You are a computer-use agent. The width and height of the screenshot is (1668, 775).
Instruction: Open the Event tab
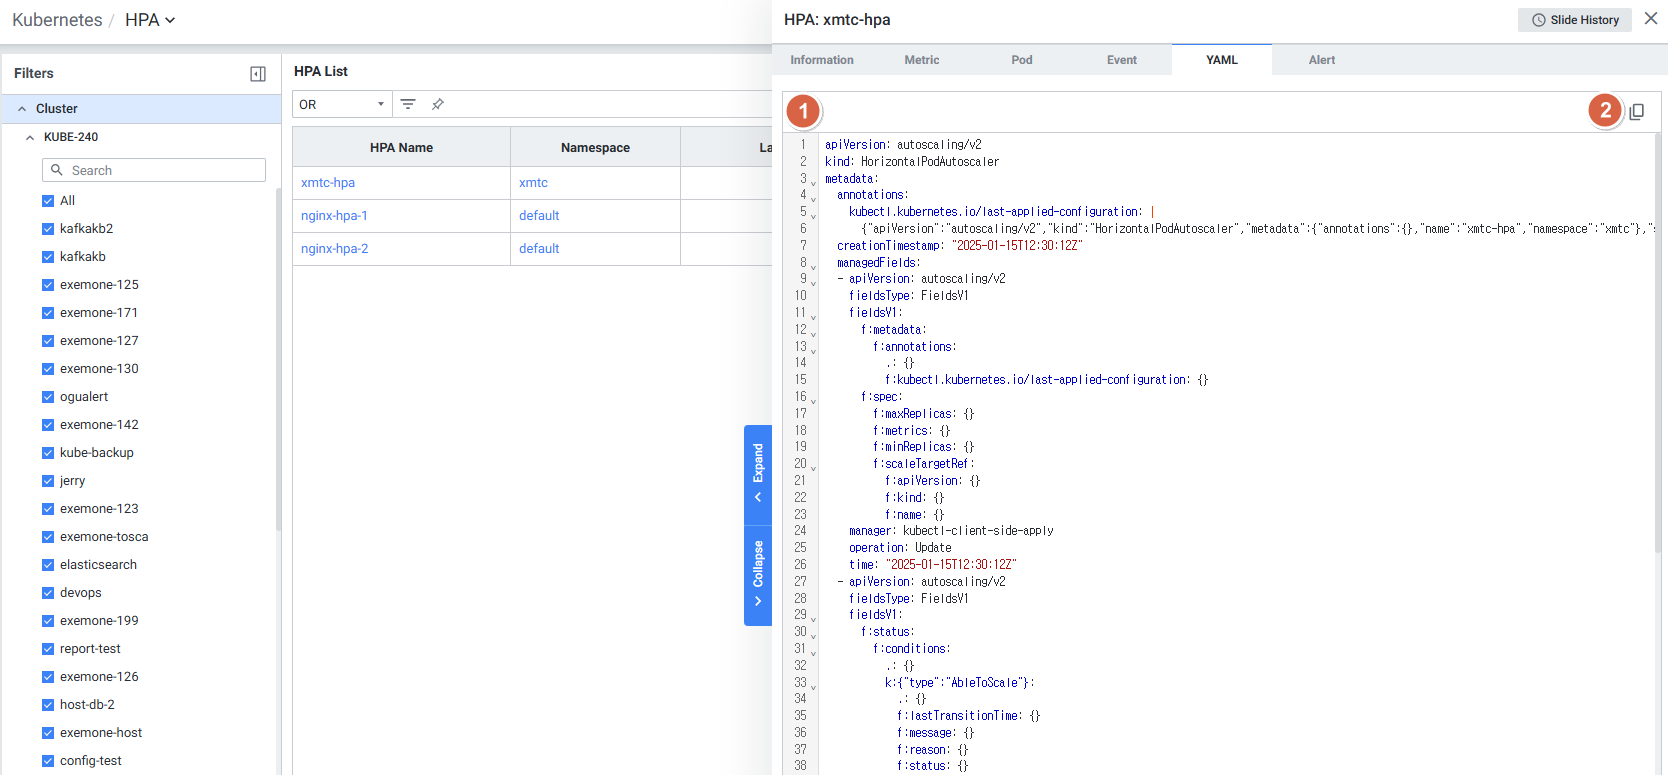point(1121,60)
